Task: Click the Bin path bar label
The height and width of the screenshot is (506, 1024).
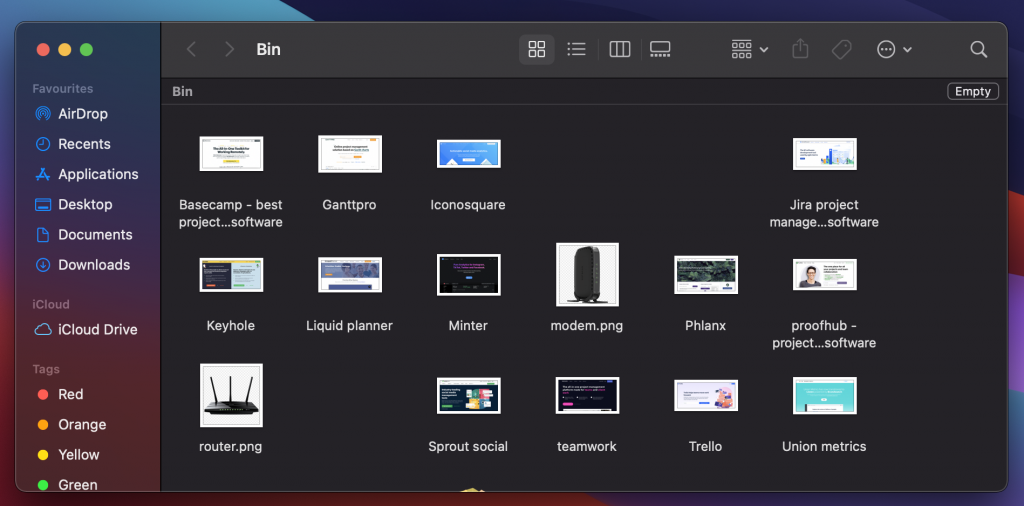Action: click(x=182, y=91)
